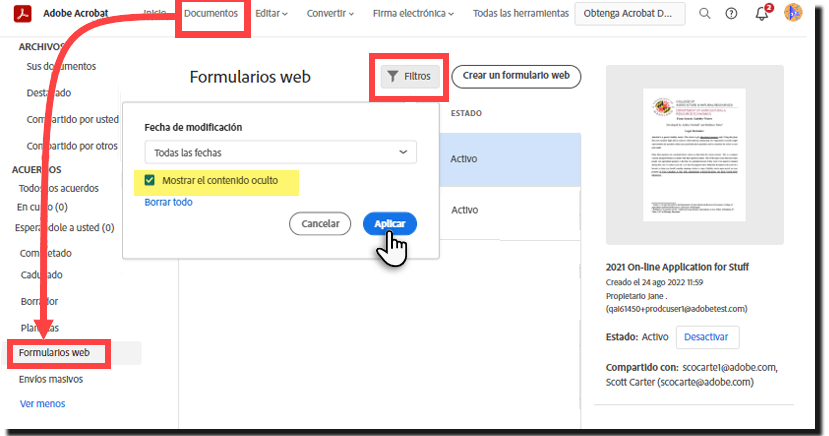The height and width of the screenshot is (436, 829).
Task: Expand the Editar menu
Action: pos(271,14)
